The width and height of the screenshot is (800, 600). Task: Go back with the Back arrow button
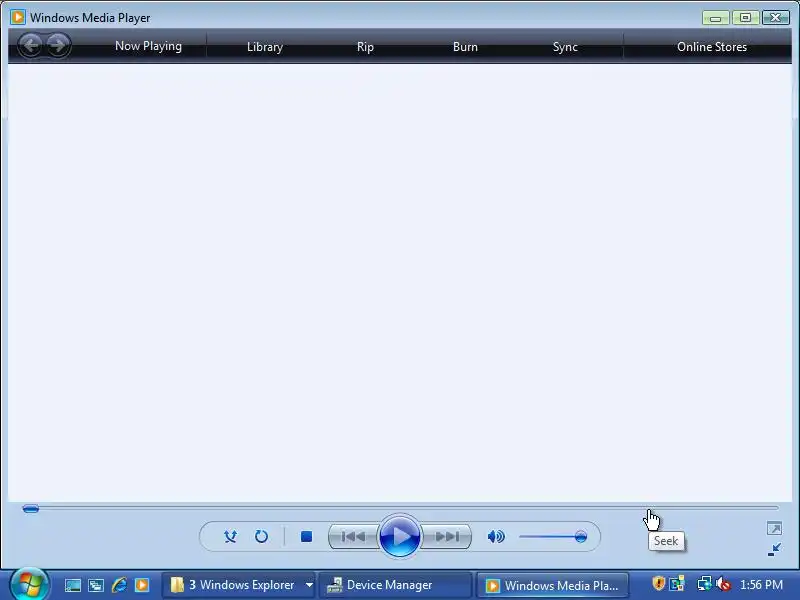[31, 45]
